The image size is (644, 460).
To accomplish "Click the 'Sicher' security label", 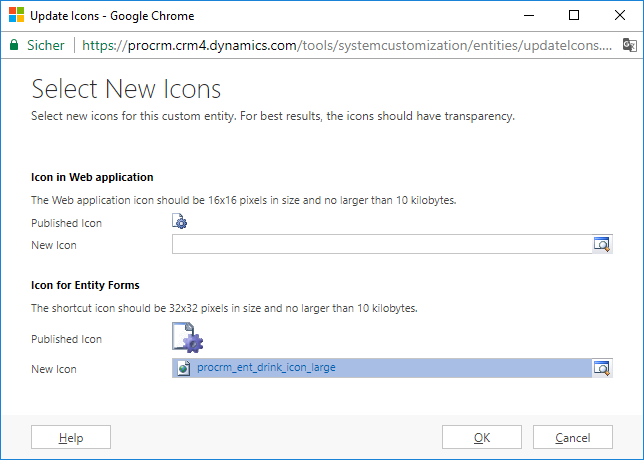I will pyautogui.click(x=45, y=45).
